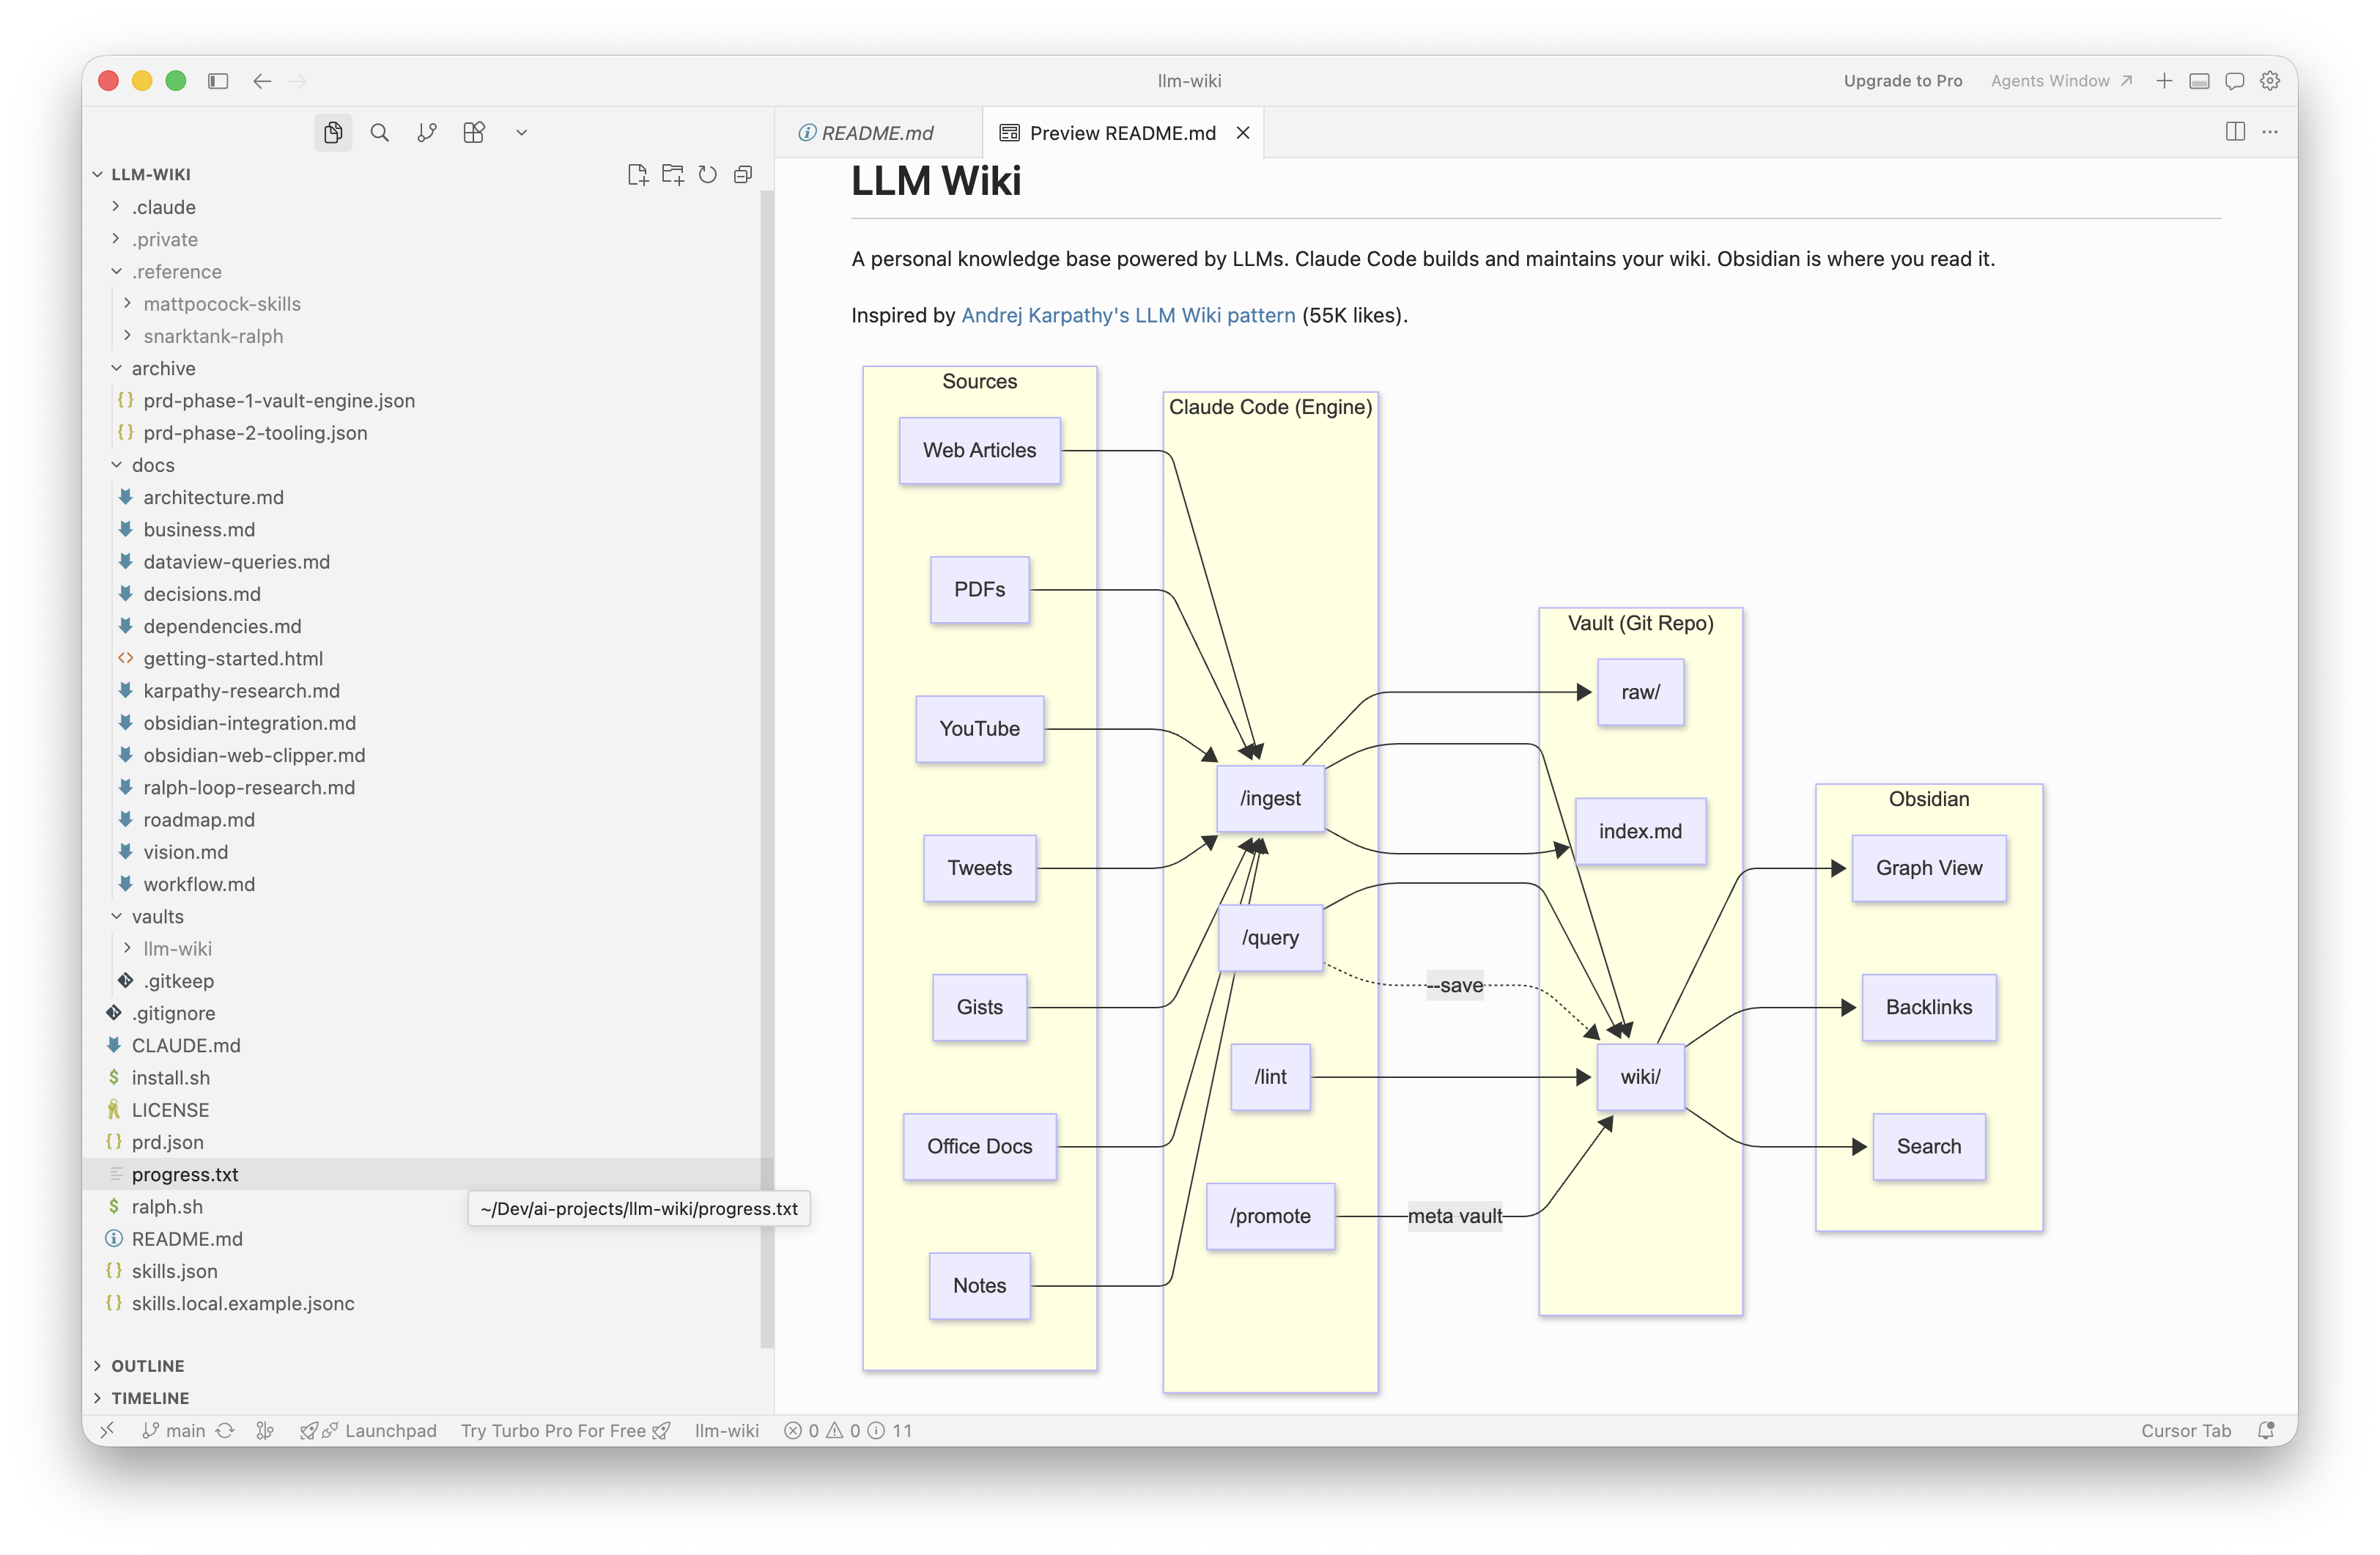
Task: Create a new file in explorer
Action: tap(637, 174)
